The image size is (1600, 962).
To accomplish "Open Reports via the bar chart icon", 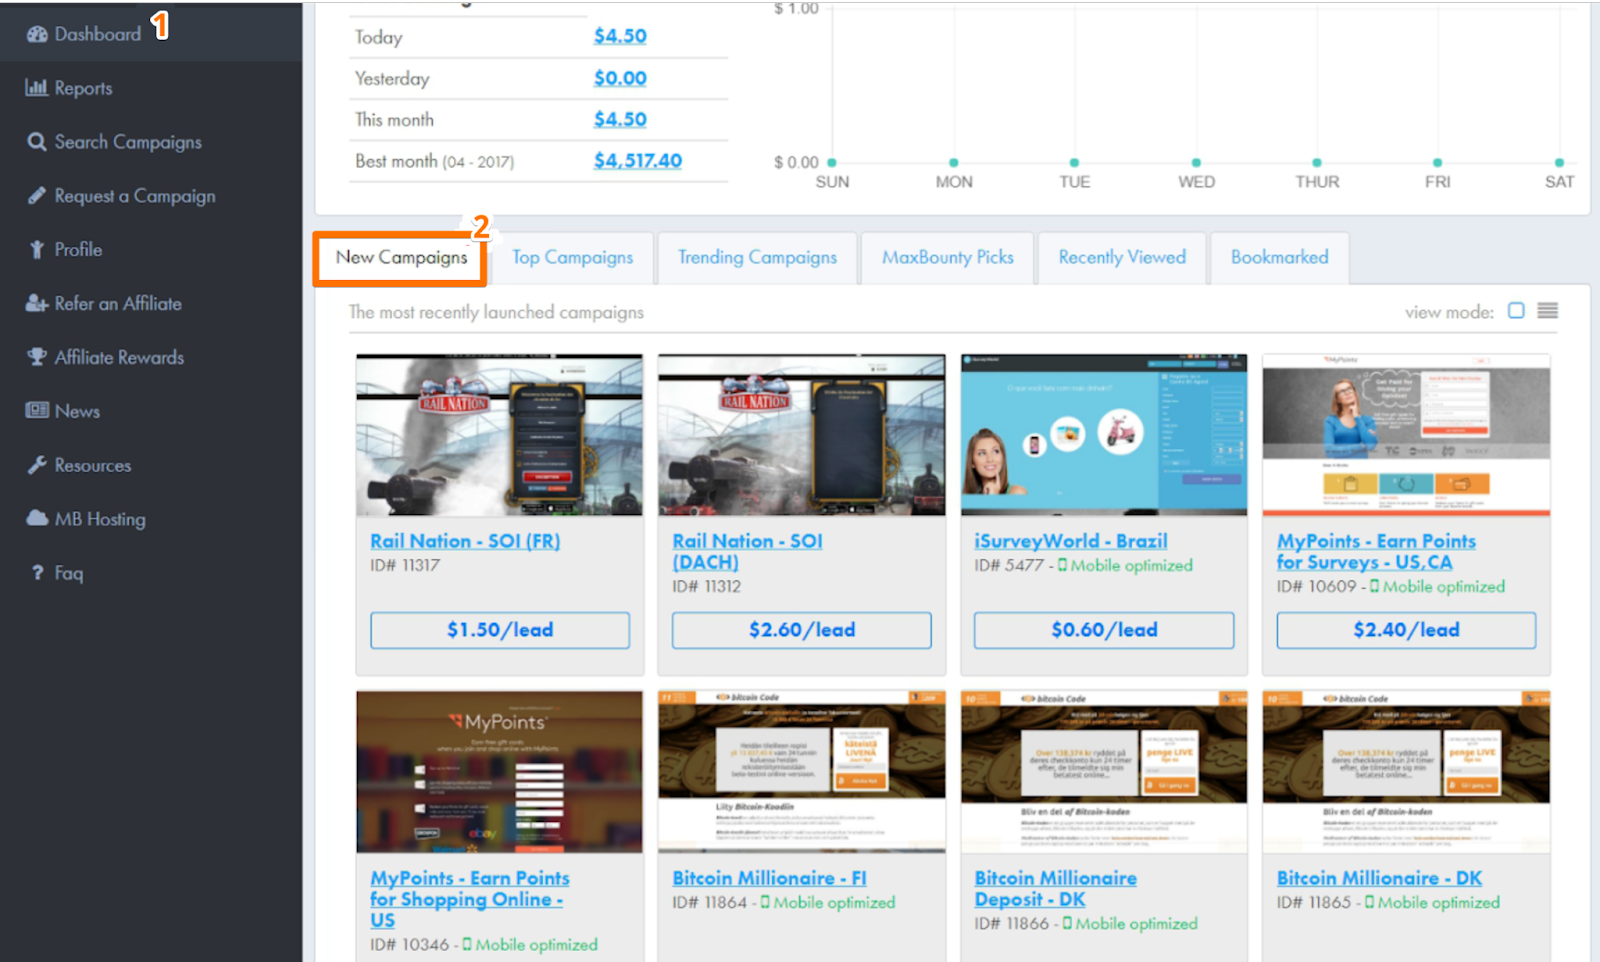I will pos(37,88).
